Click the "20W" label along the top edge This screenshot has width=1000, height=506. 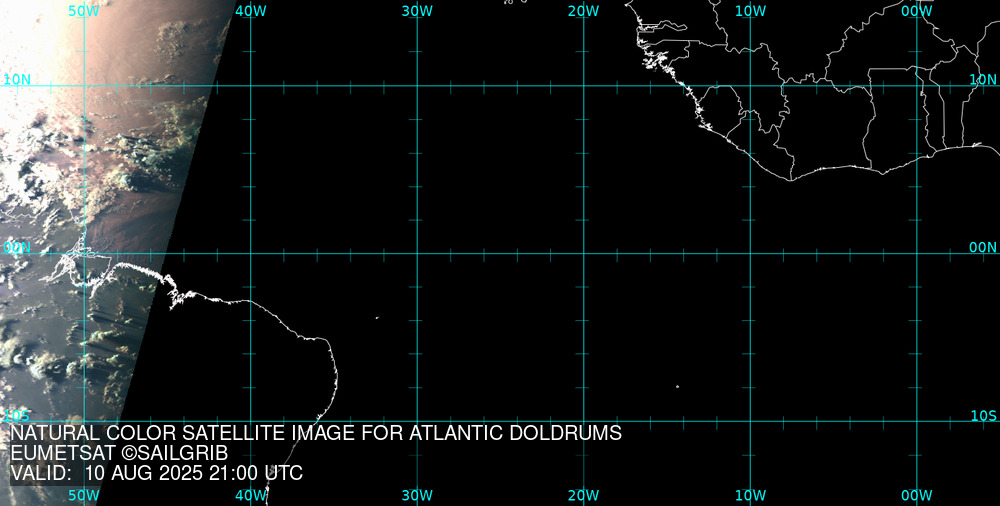pyautogui.click(x=584, y=11)
